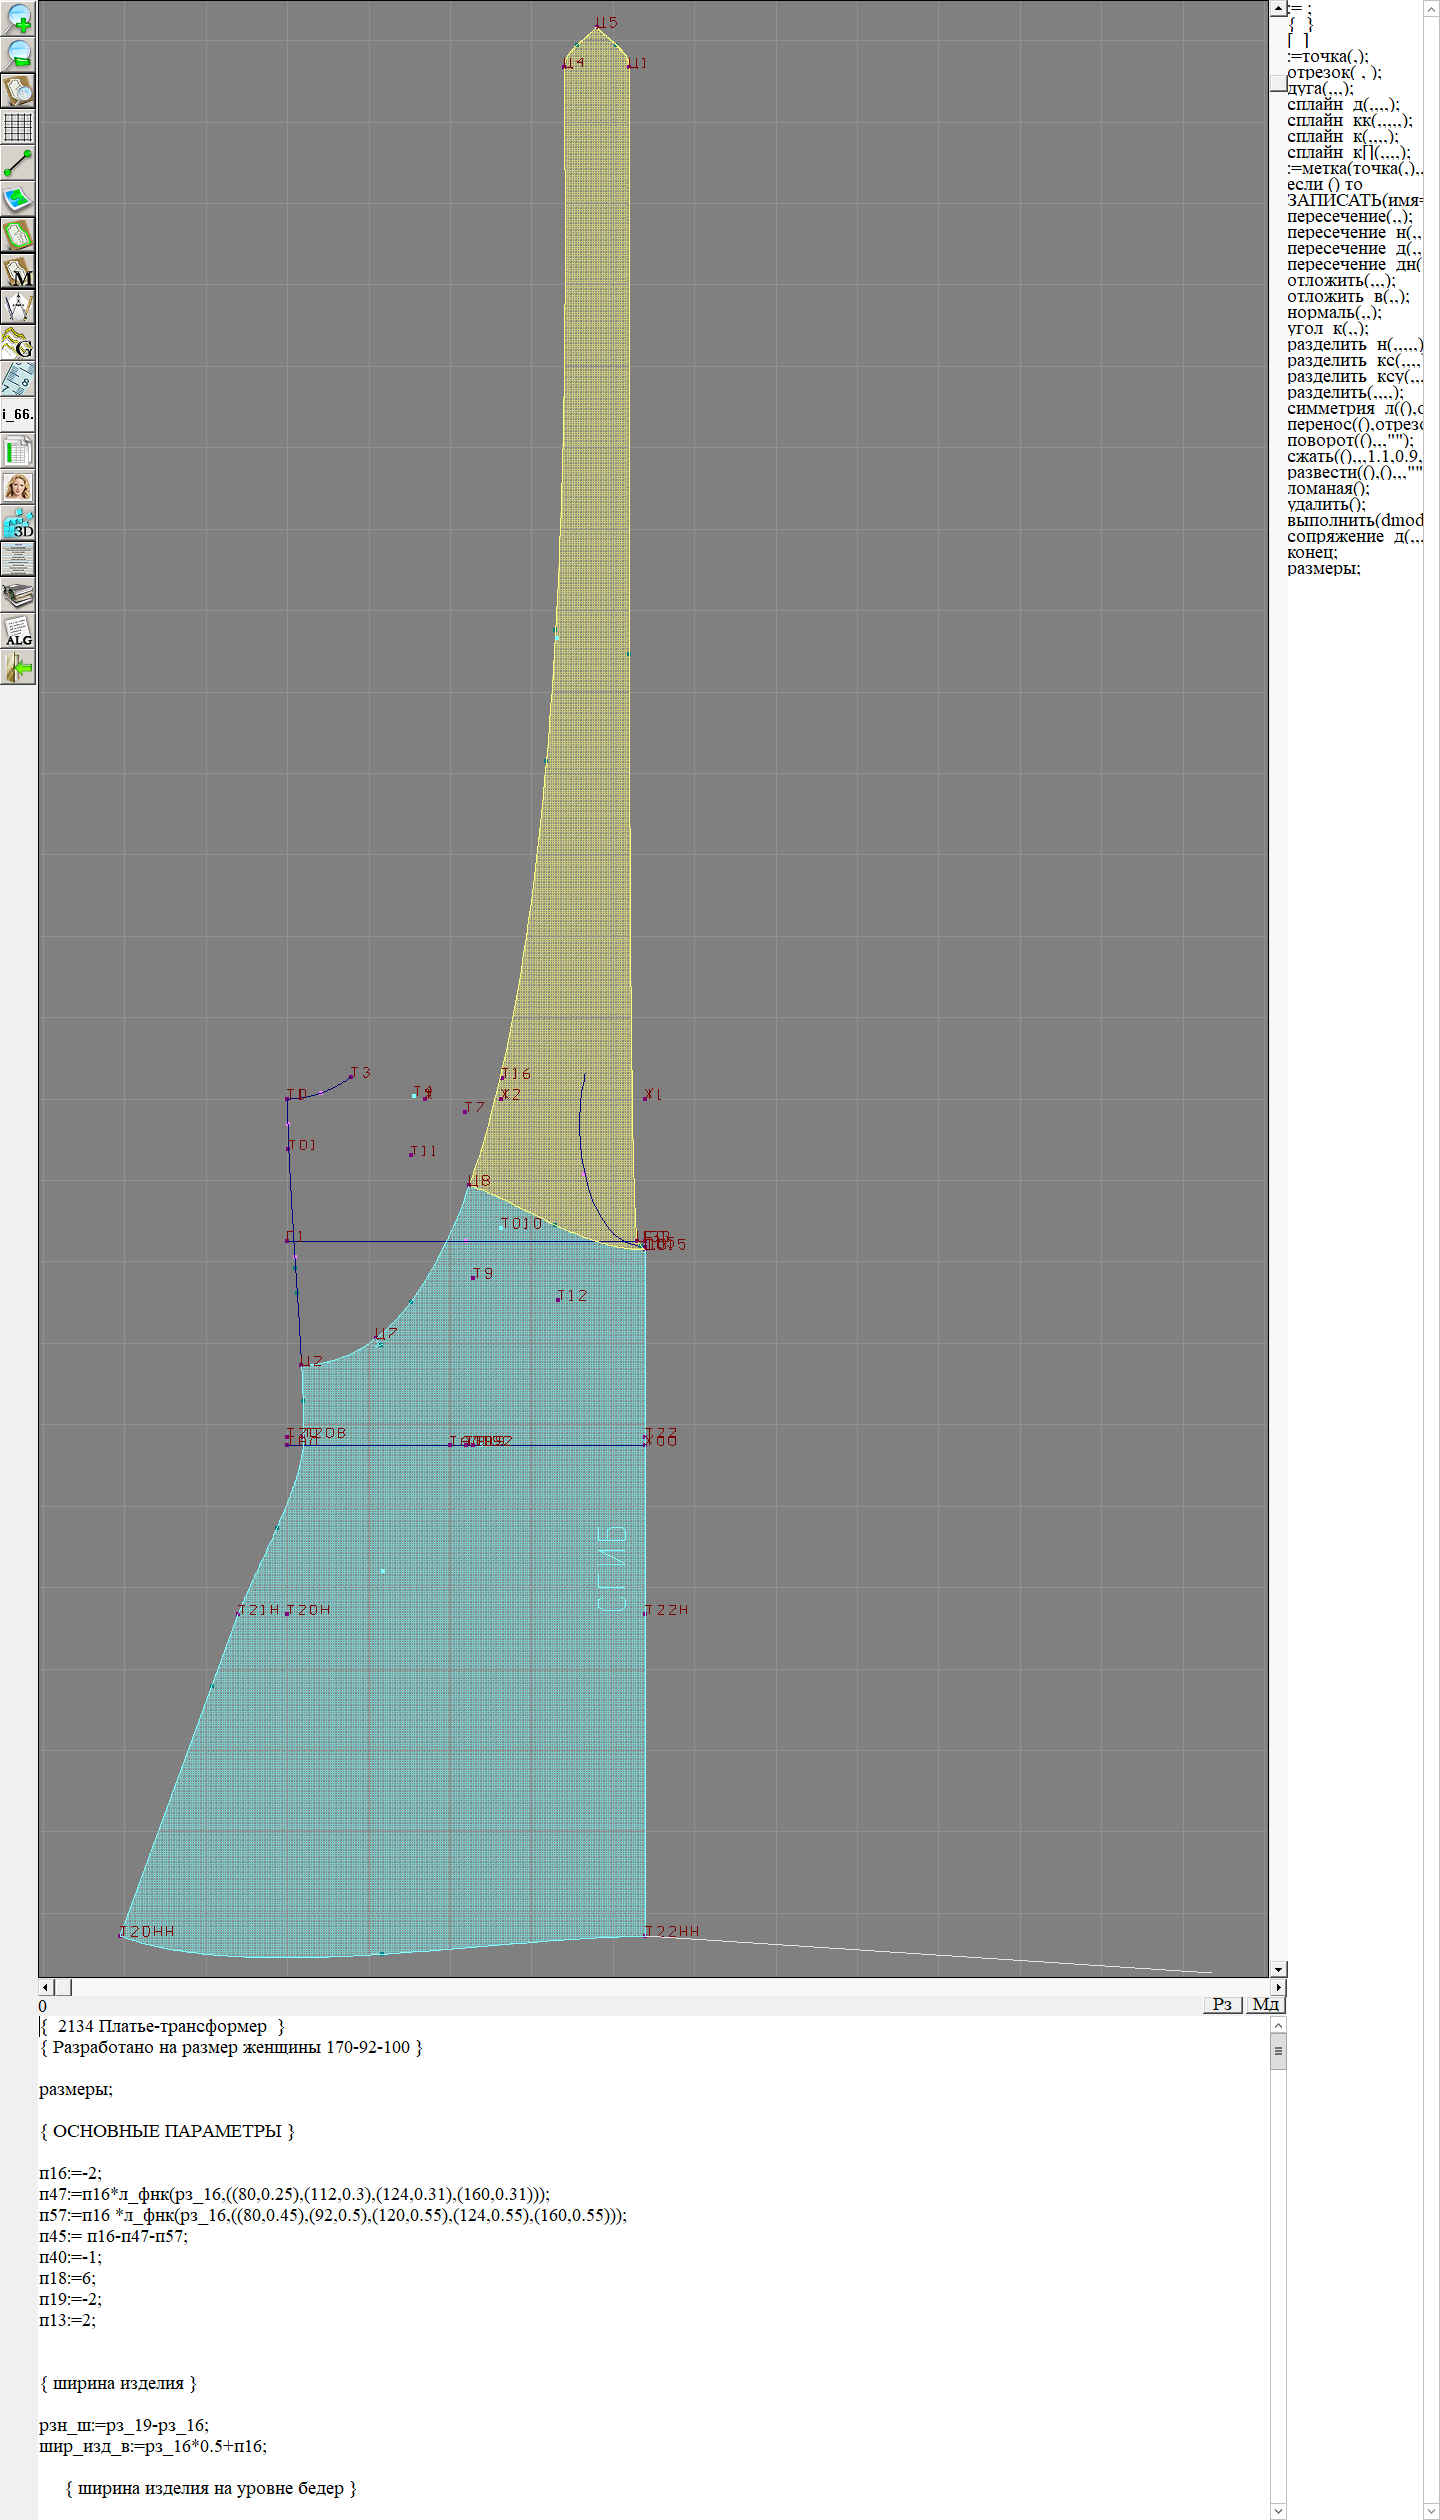Open the ALG algorithm document icon

[x=18, y=631]
